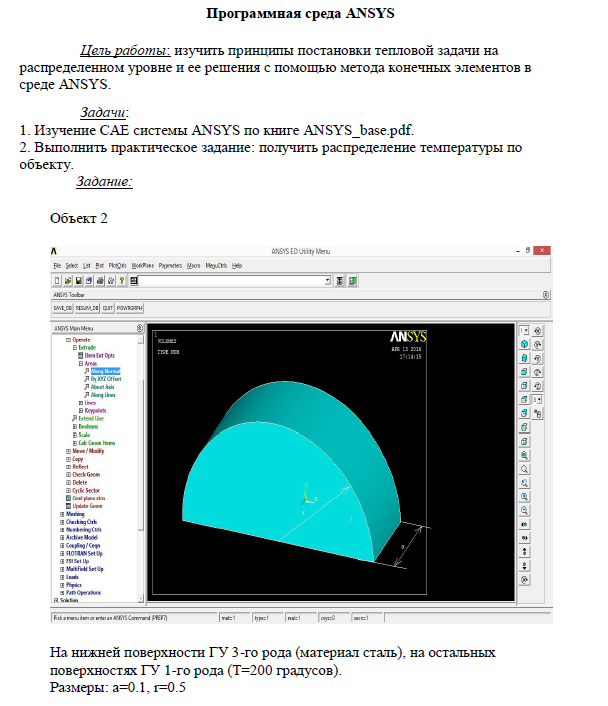The image size is (608, 706).
Task: Click the csys=0 status bar entry
Action: coord(333,618)
